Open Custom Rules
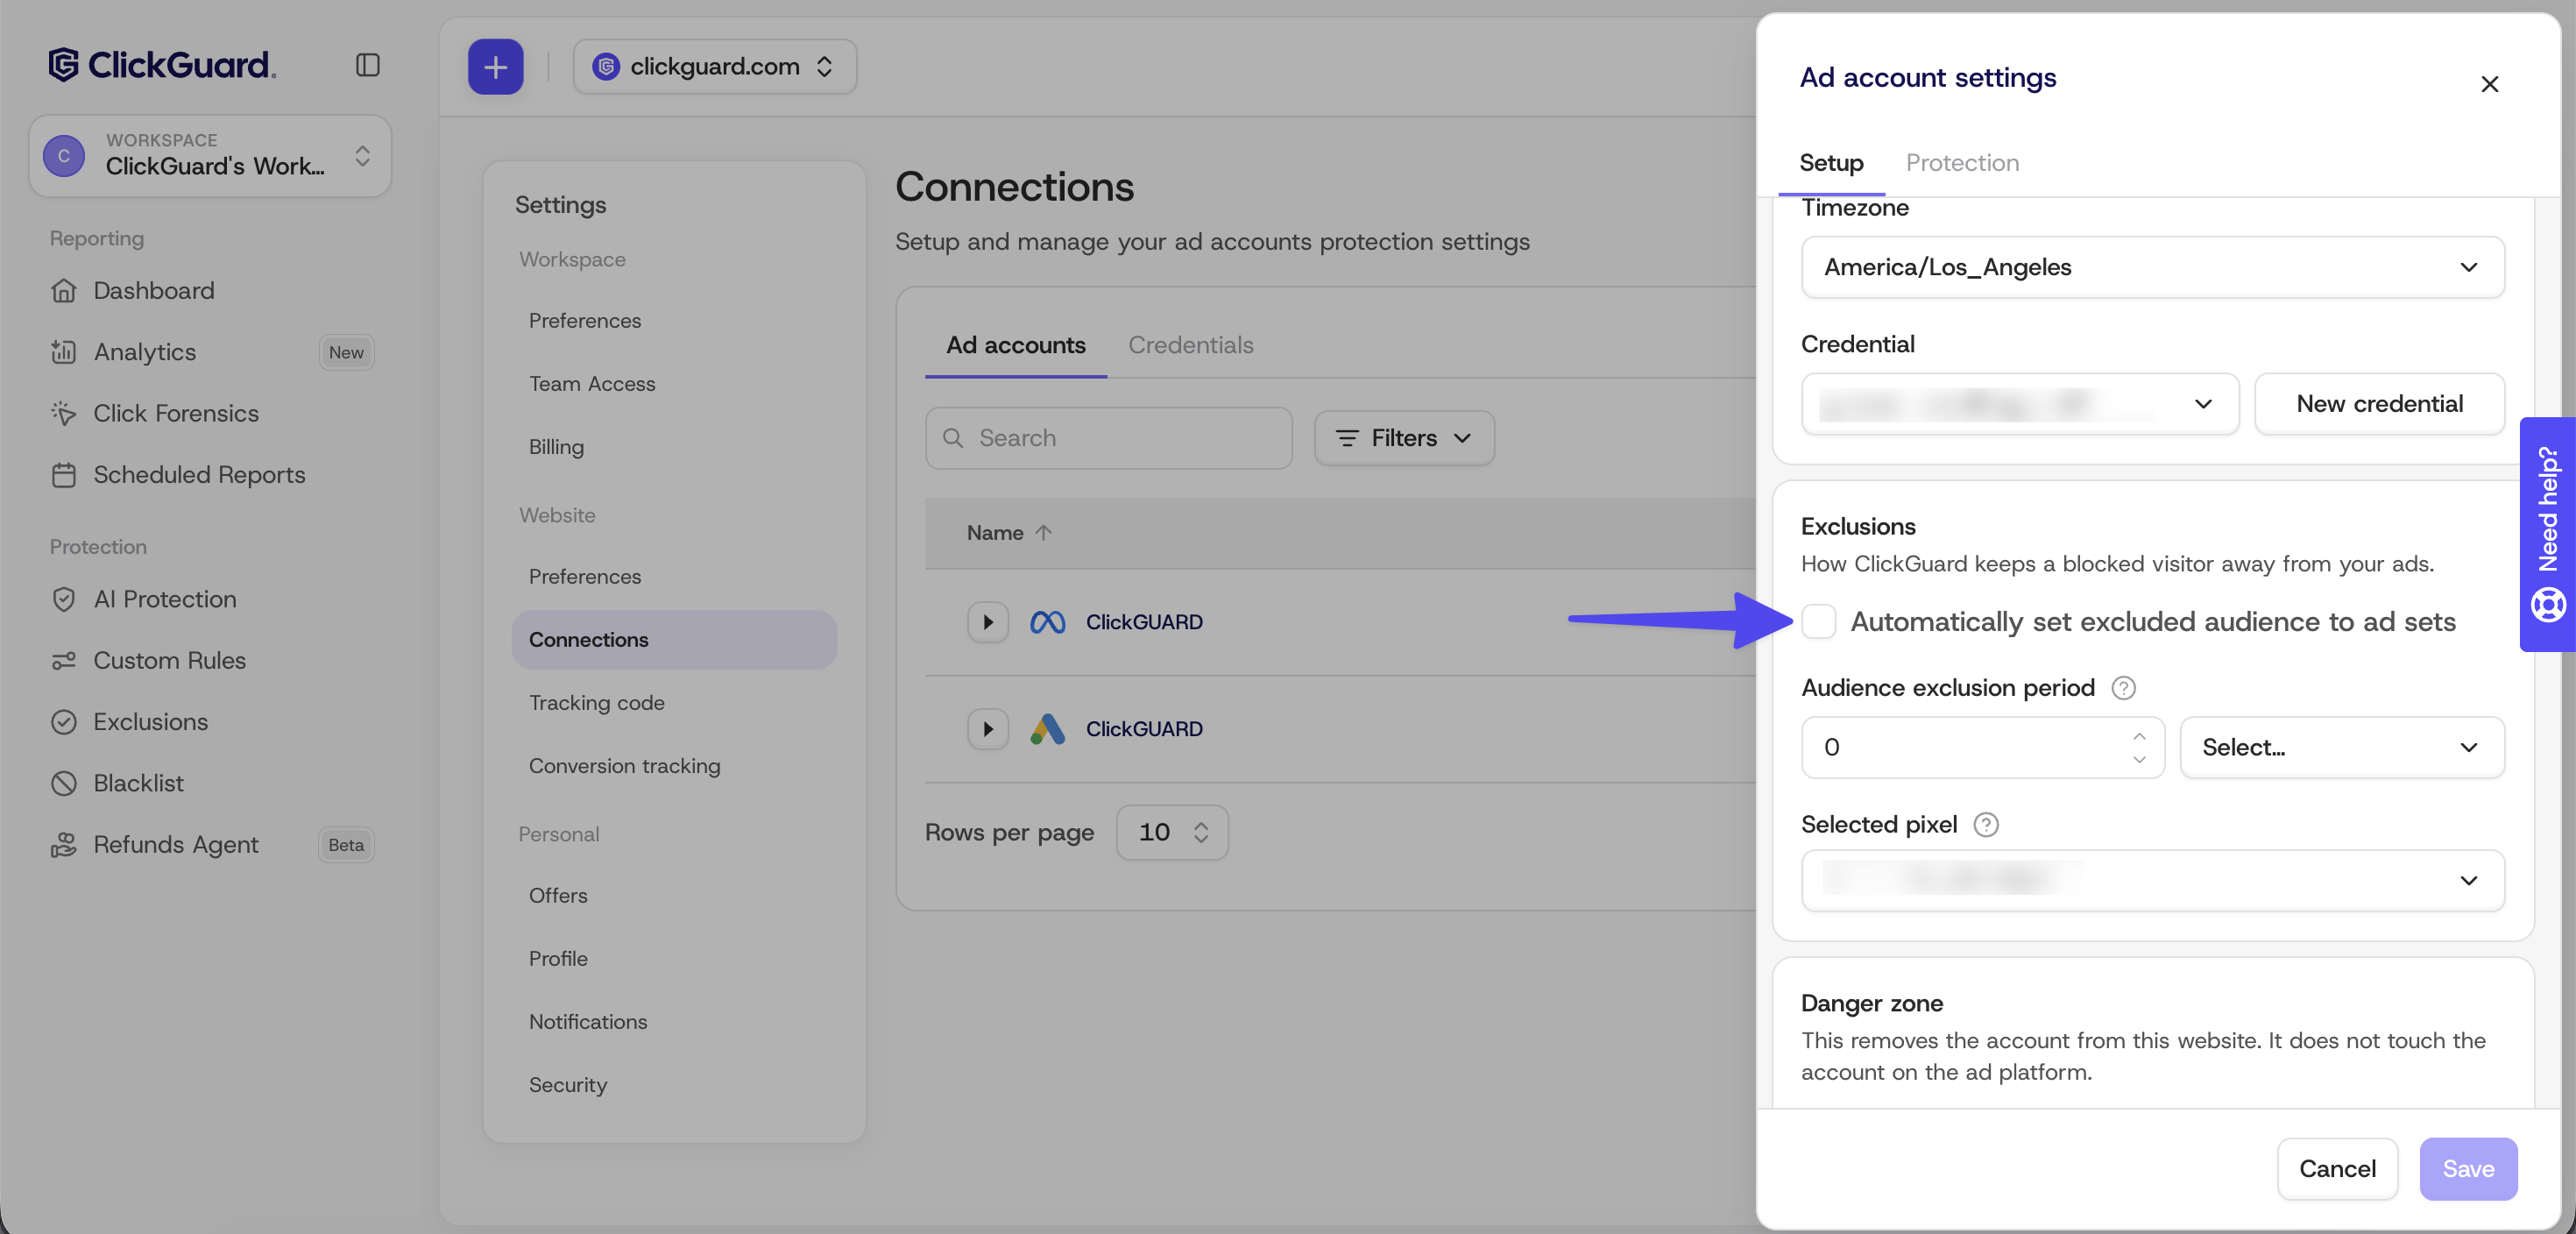 coord(169,660)
